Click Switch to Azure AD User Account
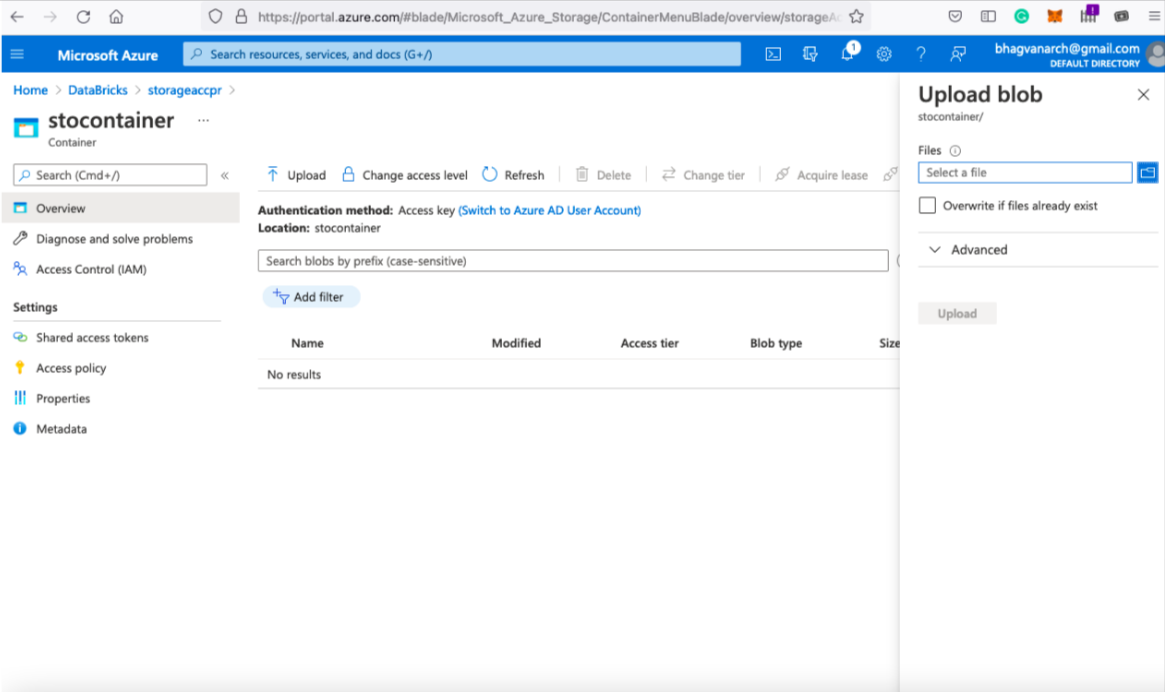The width and height of the screenshot is (1165, 692). point(549,210)
